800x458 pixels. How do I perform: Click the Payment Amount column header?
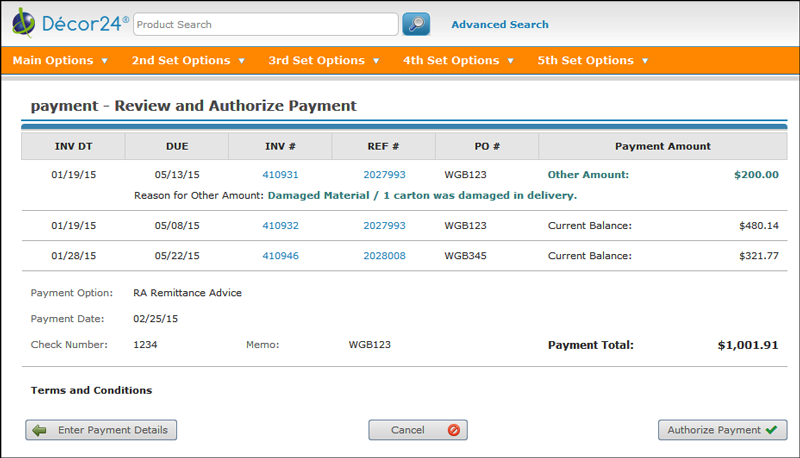pyautogui.click(x=662, y=146)
